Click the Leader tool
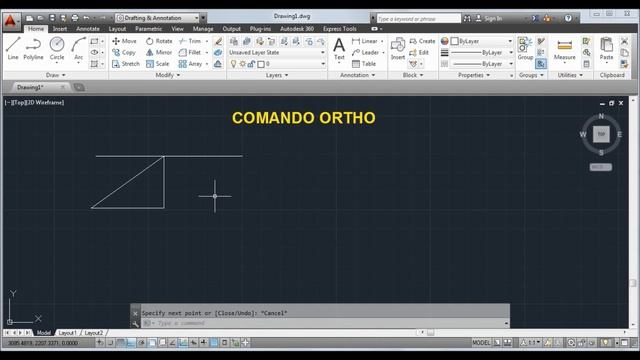Screen dimensions: 640x360 365,52
